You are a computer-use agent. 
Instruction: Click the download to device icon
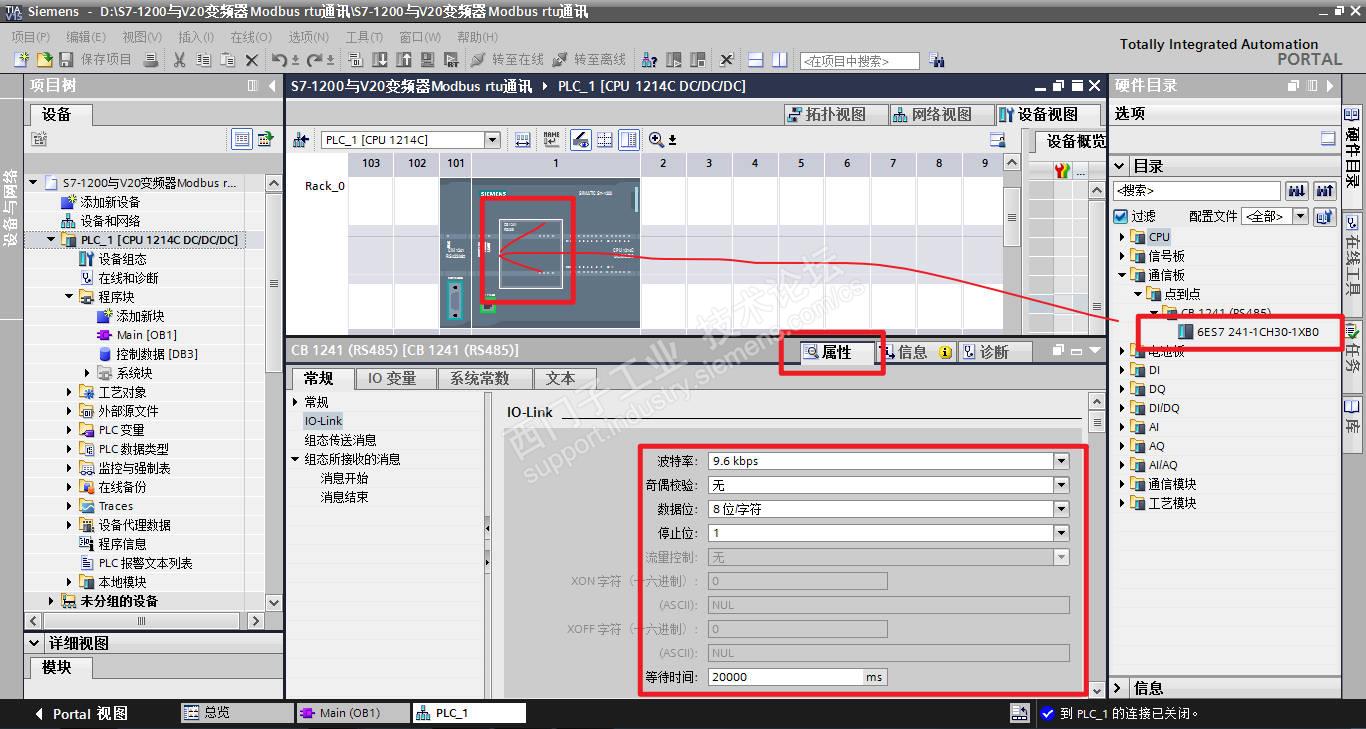(x=381, y=60)
